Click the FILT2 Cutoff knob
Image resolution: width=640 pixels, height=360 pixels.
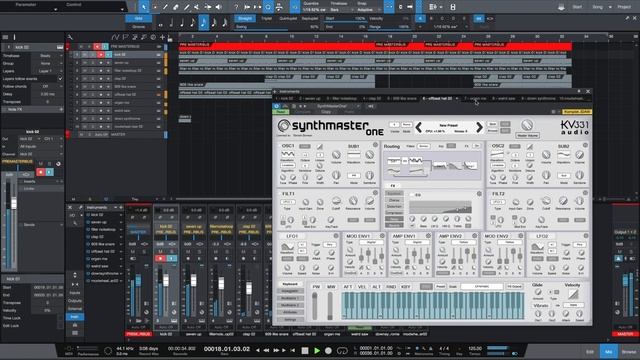click(x=546, y=201)
